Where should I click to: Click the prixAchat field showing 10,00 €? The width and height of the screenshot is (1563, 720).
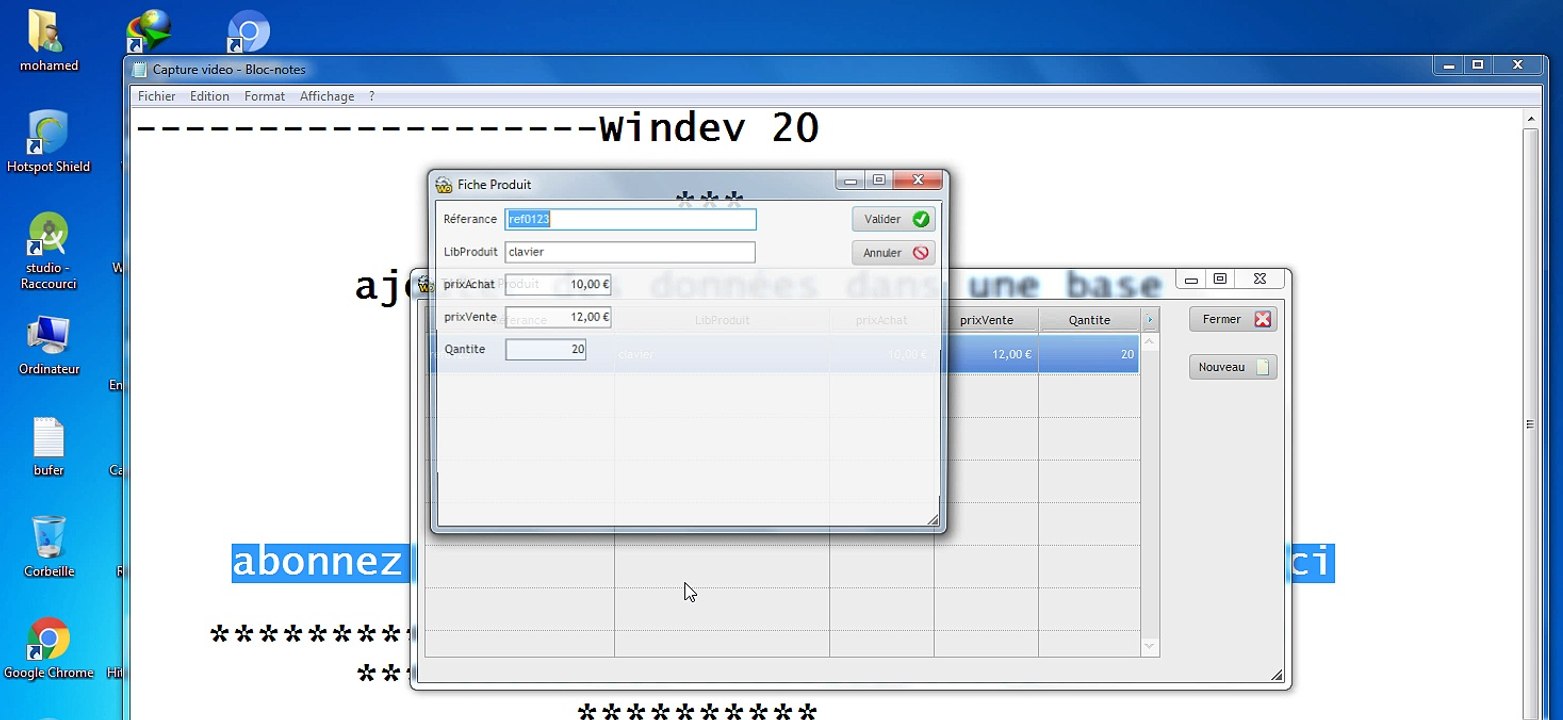[558, 284]
